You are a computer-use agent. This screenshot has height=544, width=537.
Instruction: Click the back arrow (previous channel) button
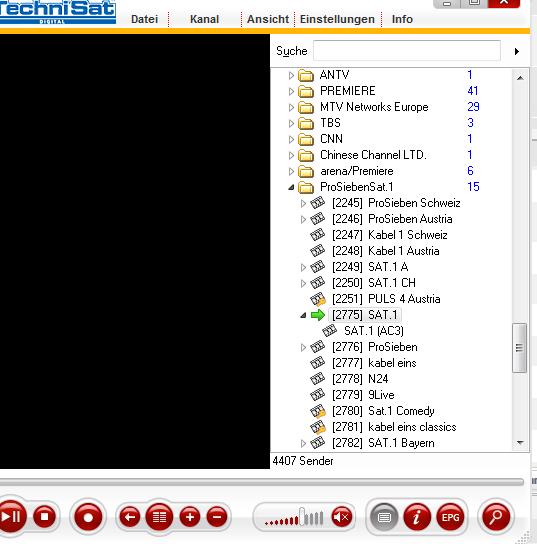tap(130, 517)
